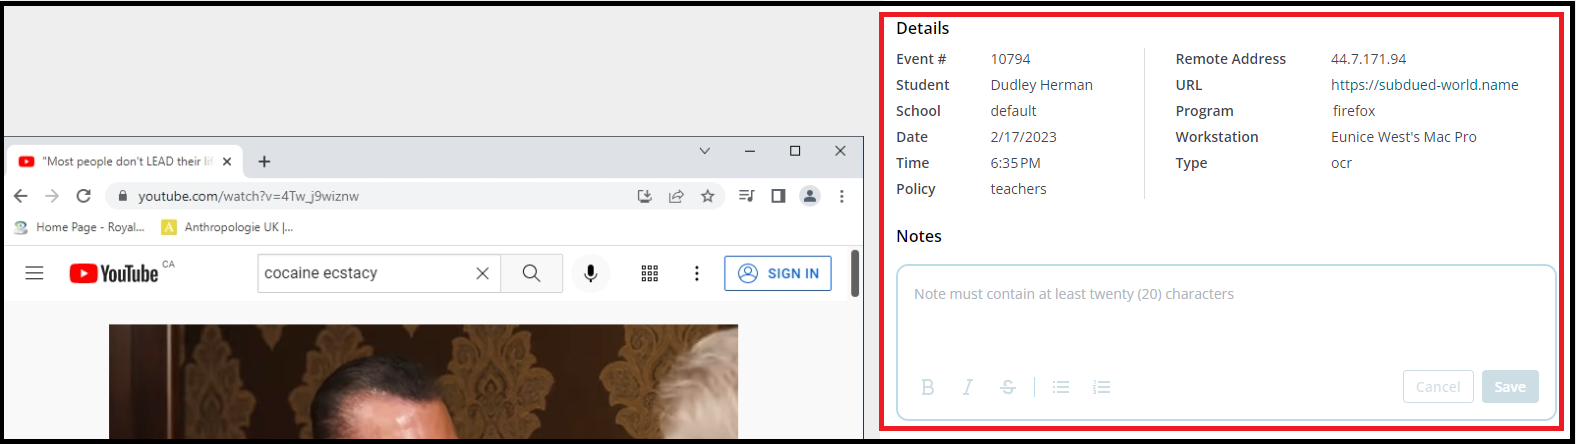Toggle bold formatting in Notes
1576x444 pixels.
(x=927, y=387)
